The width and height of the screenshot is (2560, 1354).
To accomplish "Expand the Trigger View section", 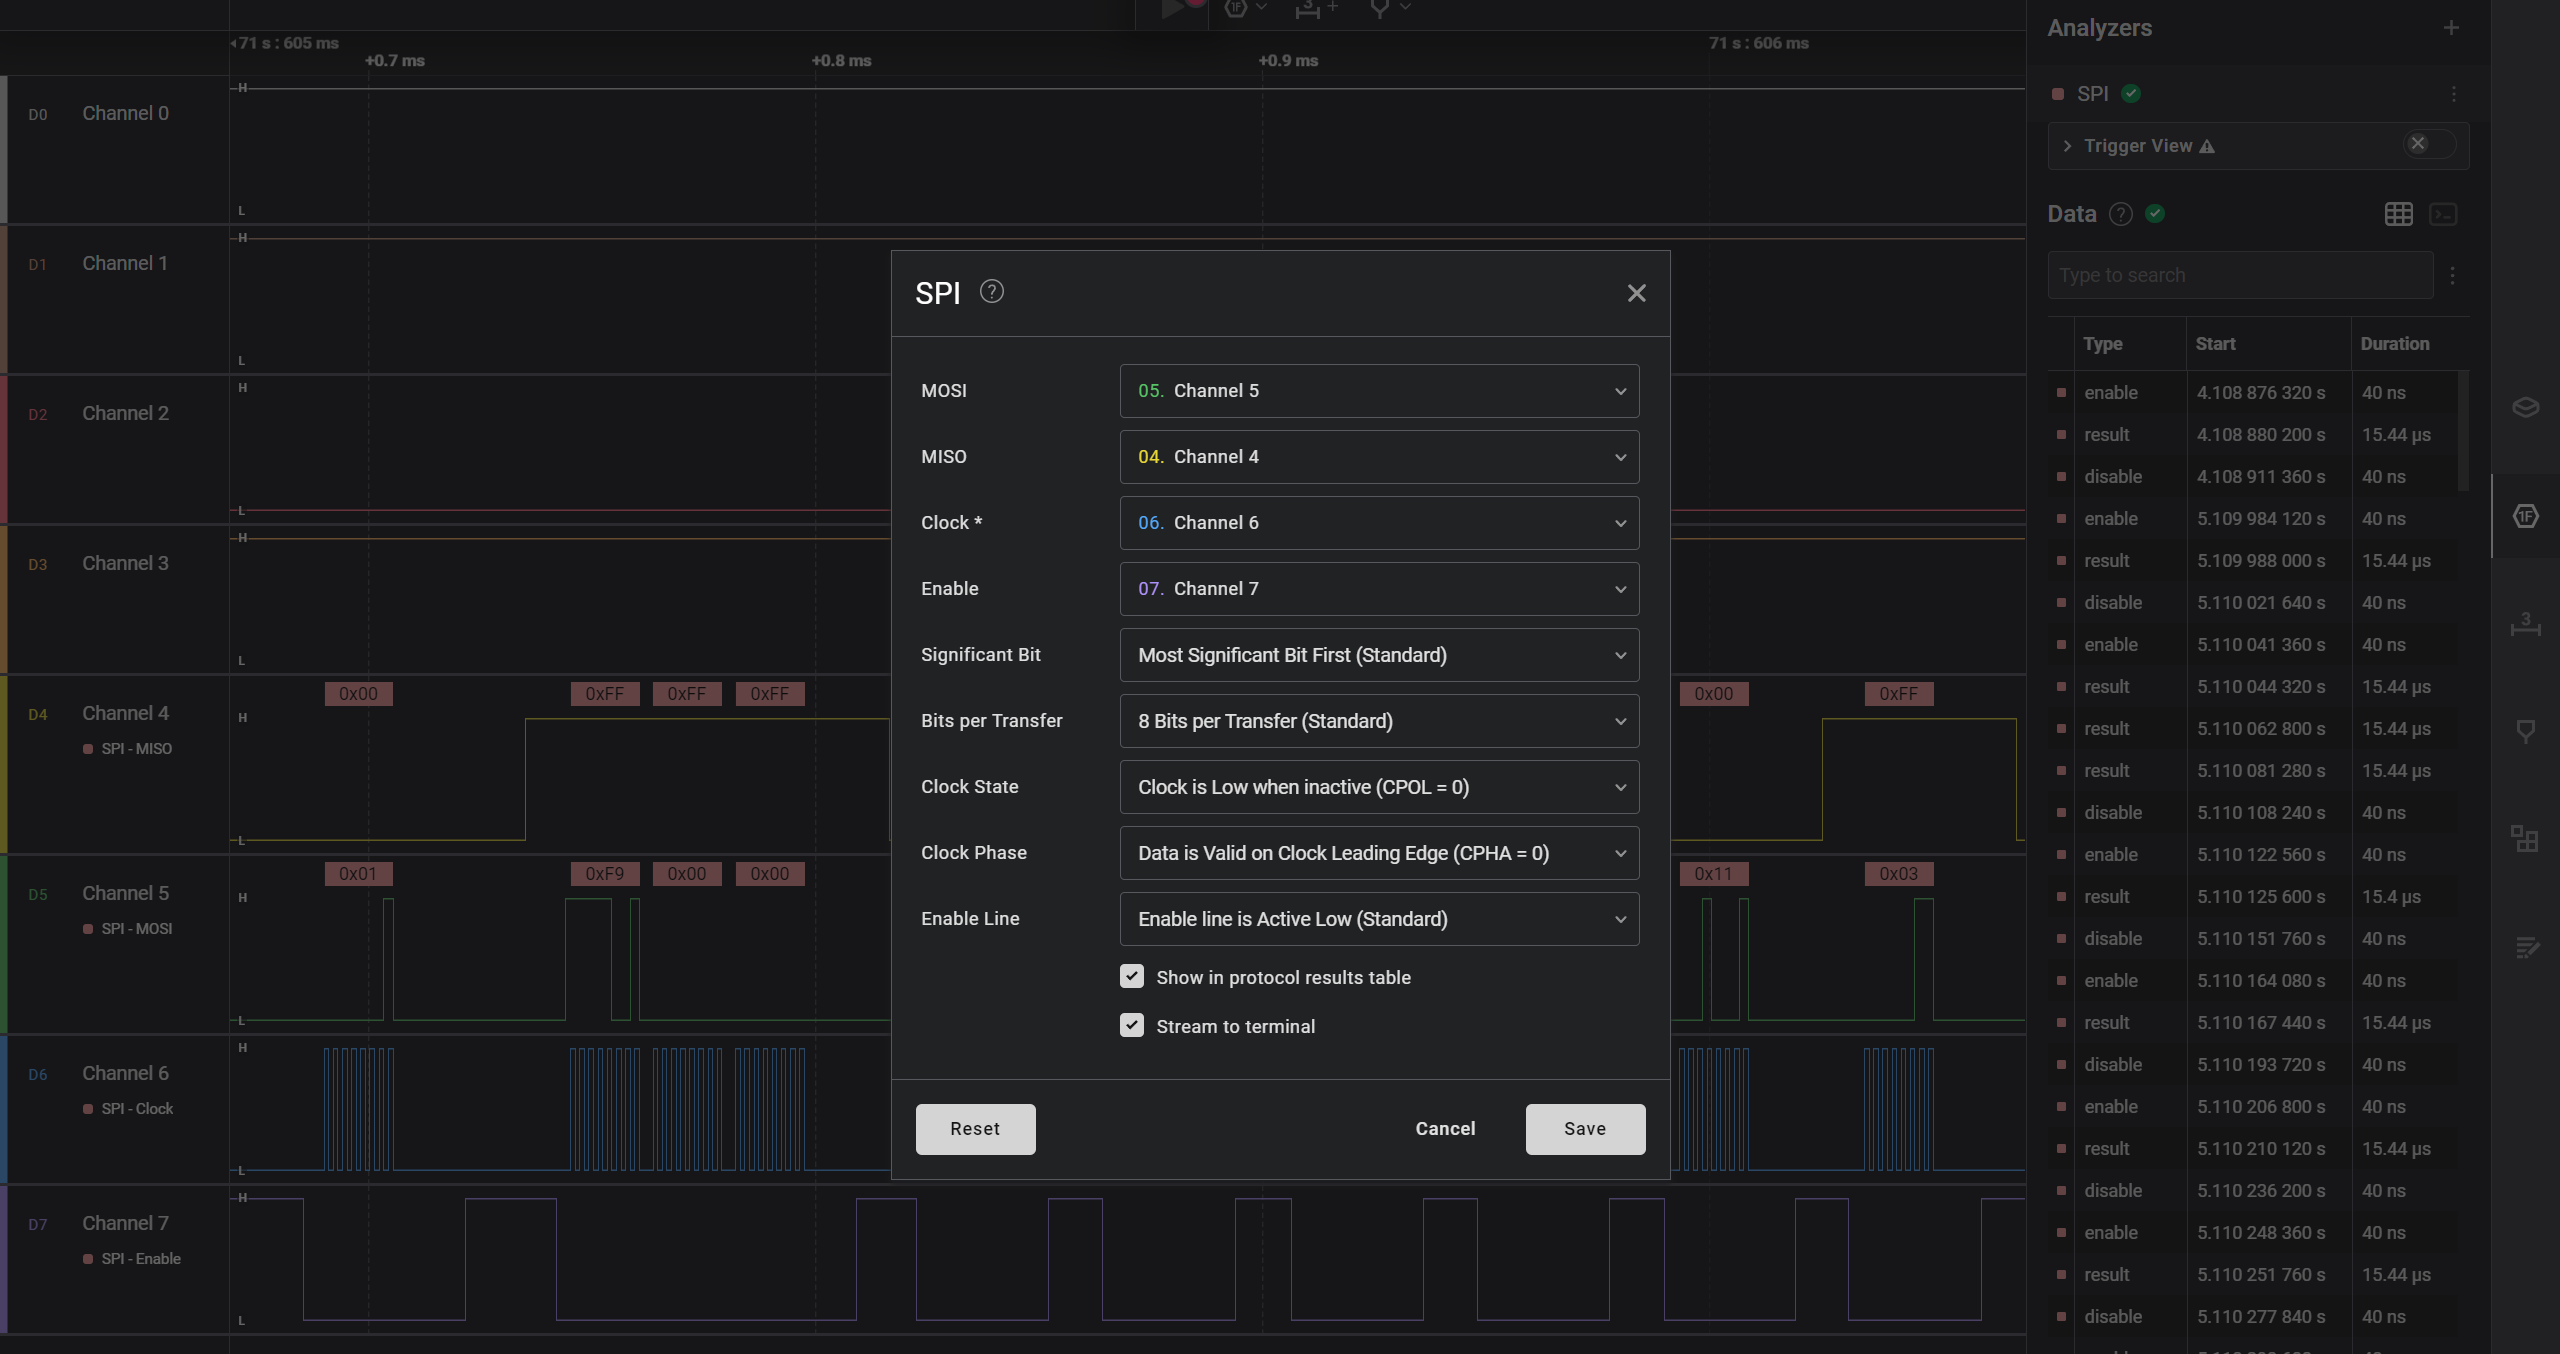I will 2067,146.
